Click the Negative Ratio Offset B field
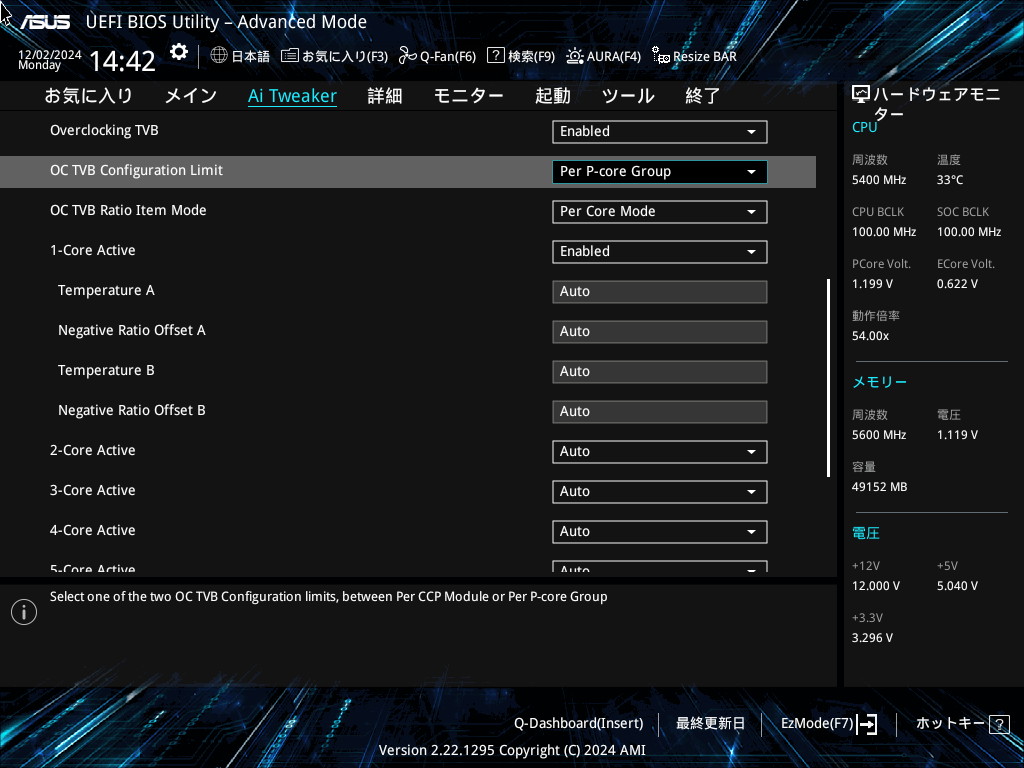 (660, 411)
